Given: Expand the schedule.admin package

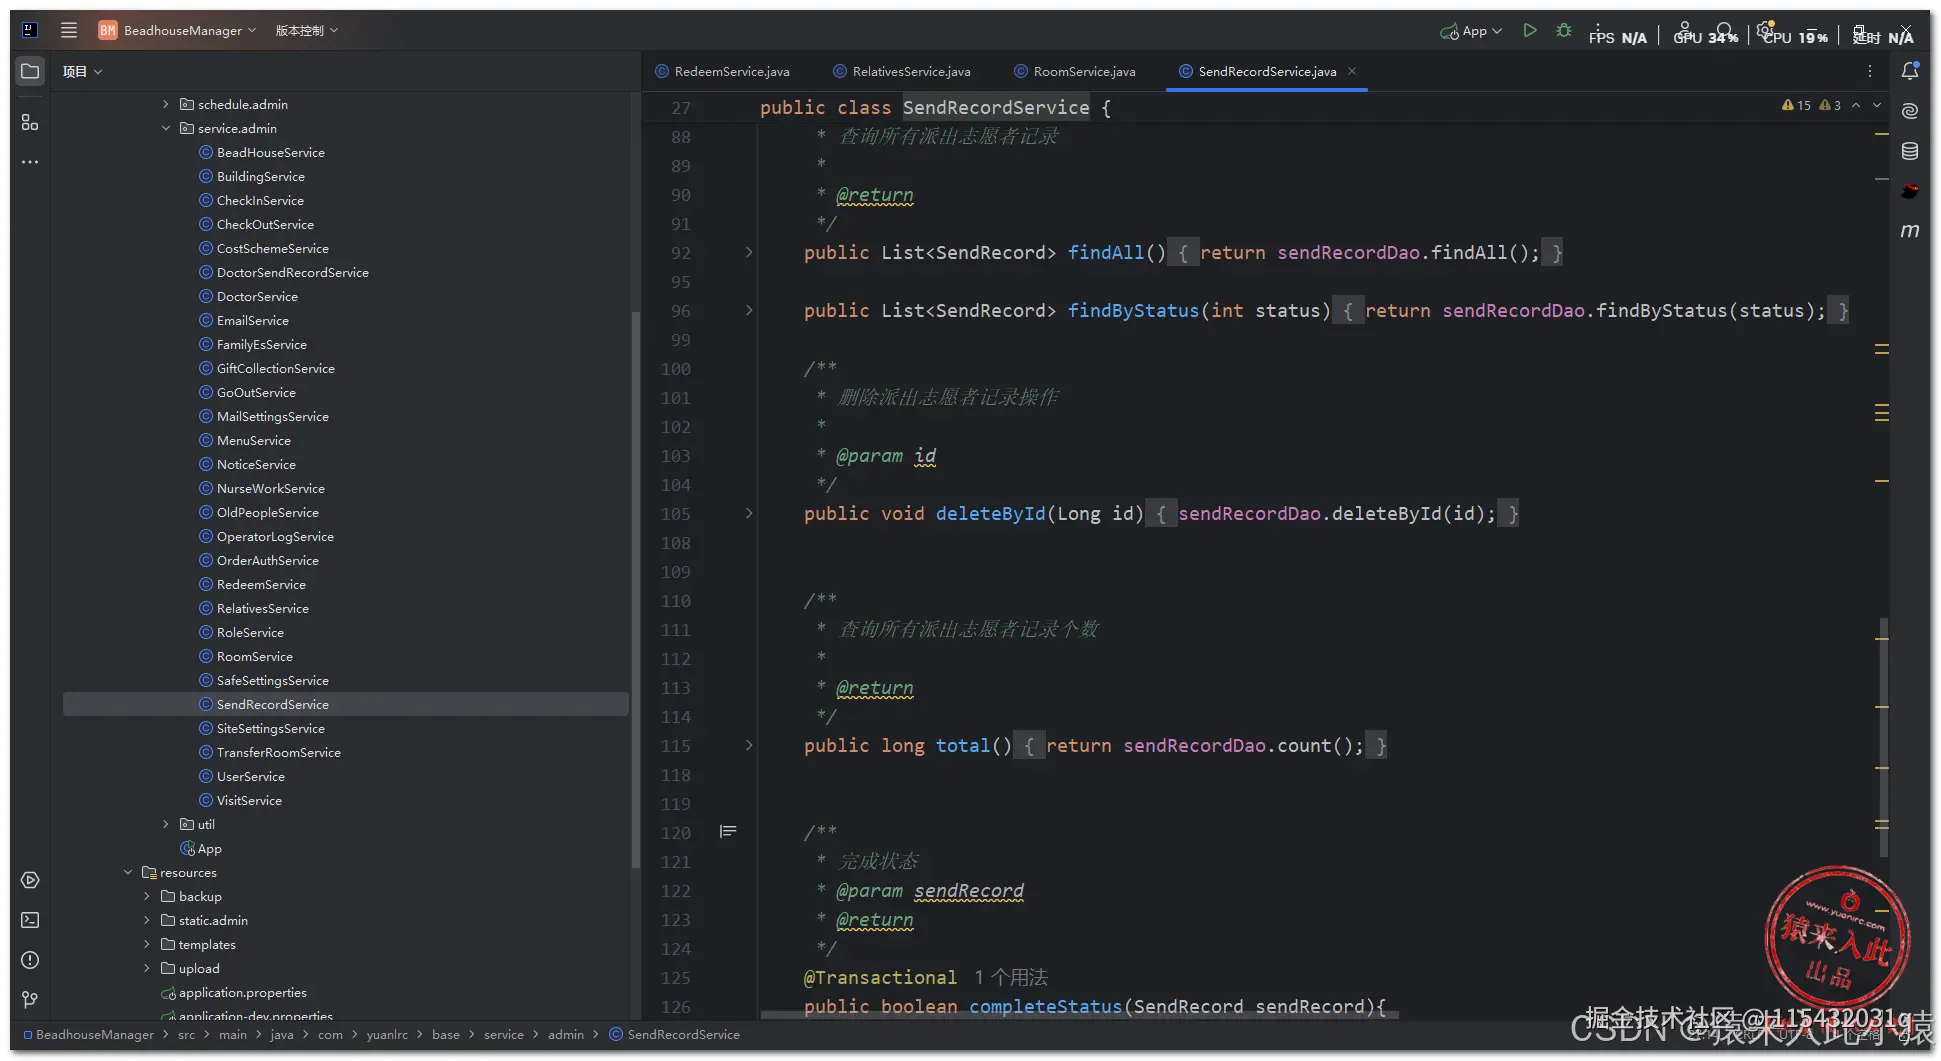Looking at the screenshot, I should (x=166, y=104).
